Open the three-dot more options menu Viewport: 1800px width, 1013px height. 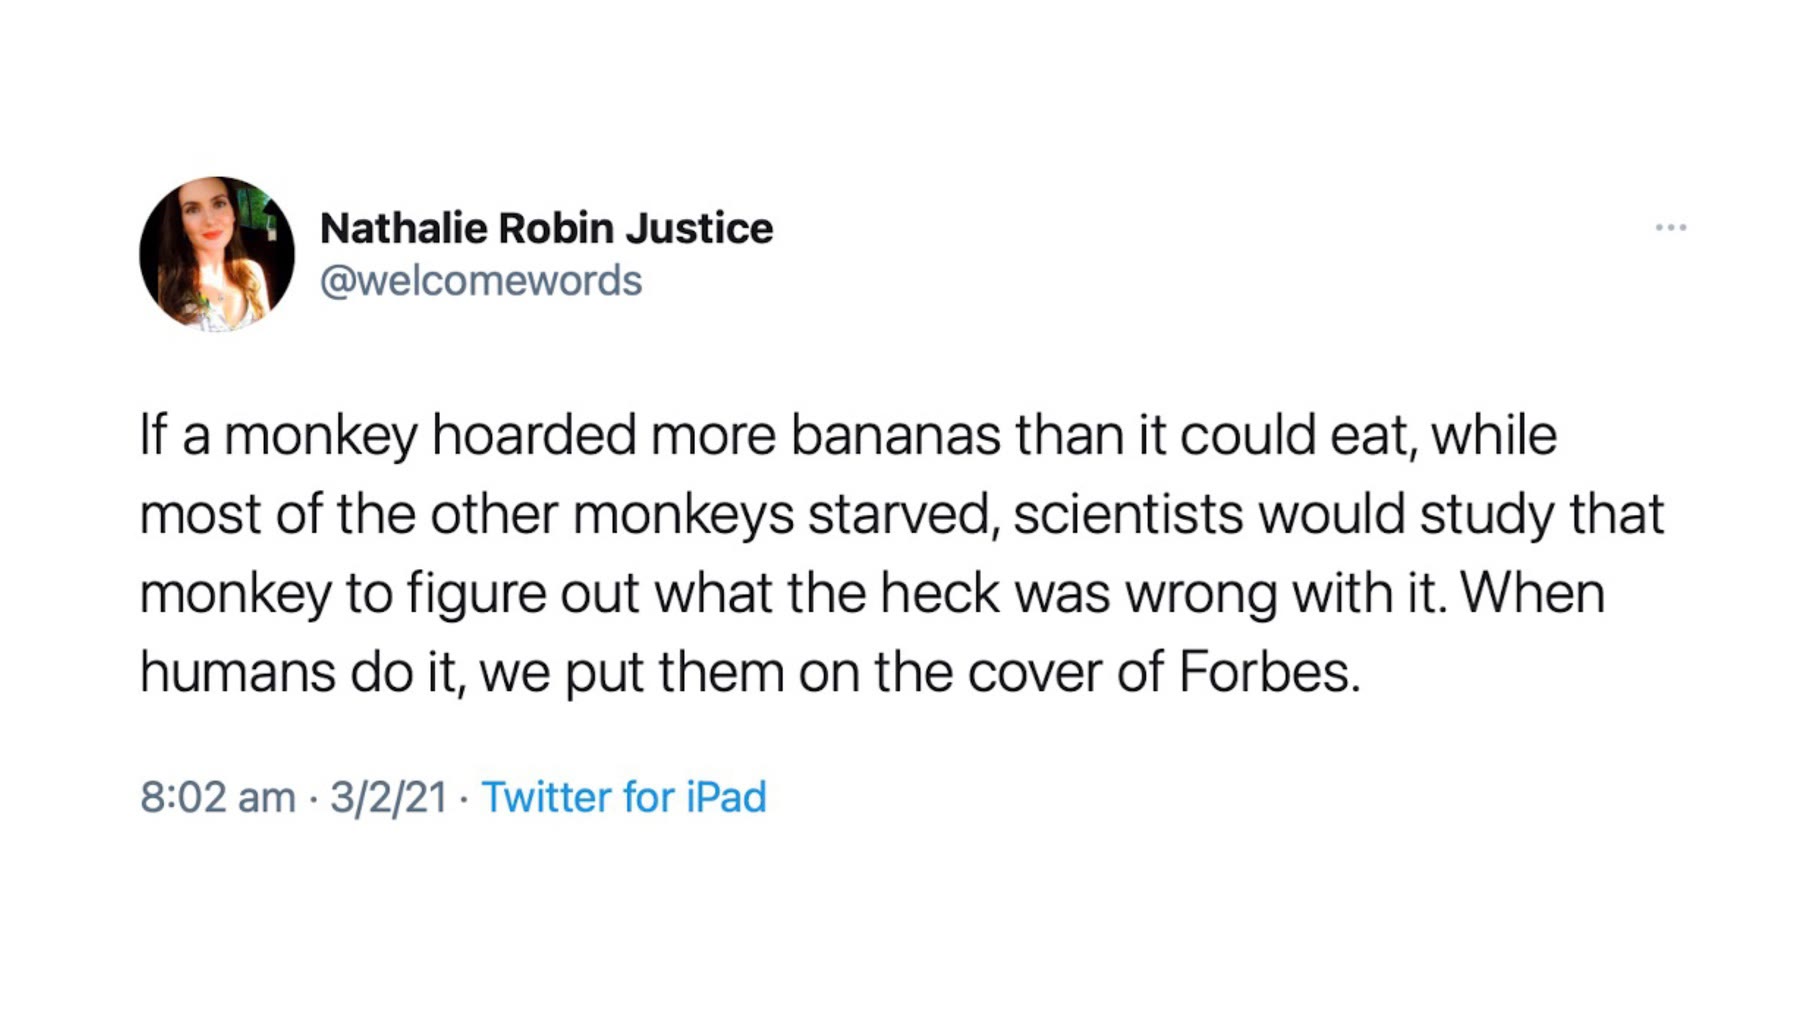click(x=1670, y=228)
